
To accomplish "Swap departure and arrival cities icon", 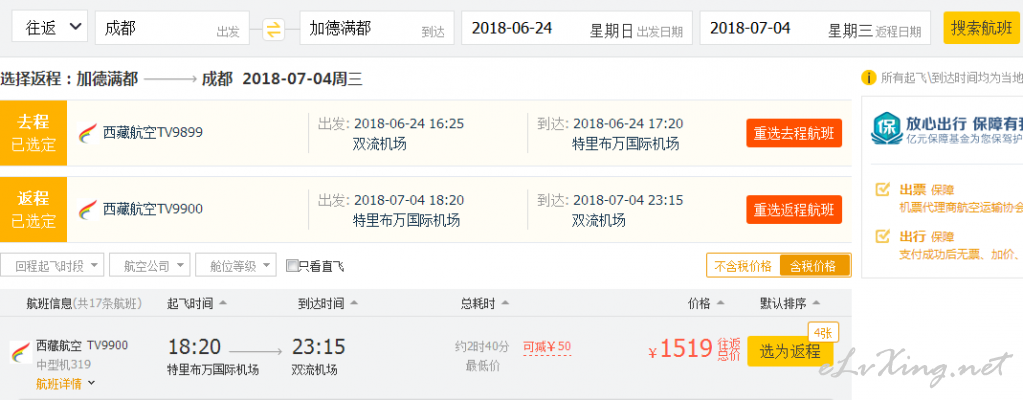I will (x=274, y=29).
